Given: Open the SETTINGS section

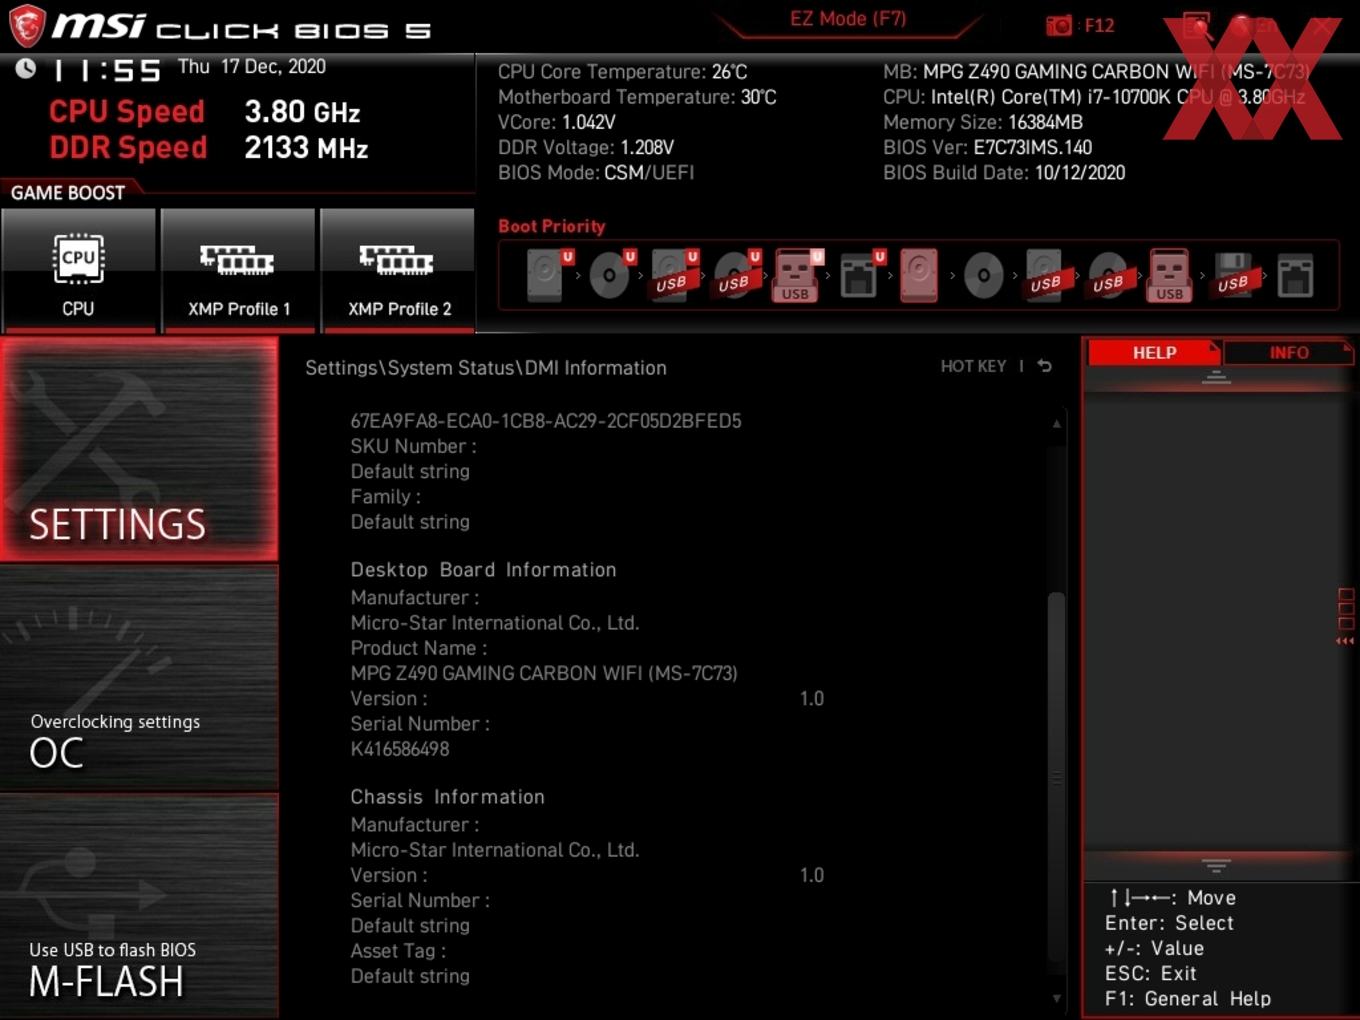Looking at the screenshot, I should point(139,449).
